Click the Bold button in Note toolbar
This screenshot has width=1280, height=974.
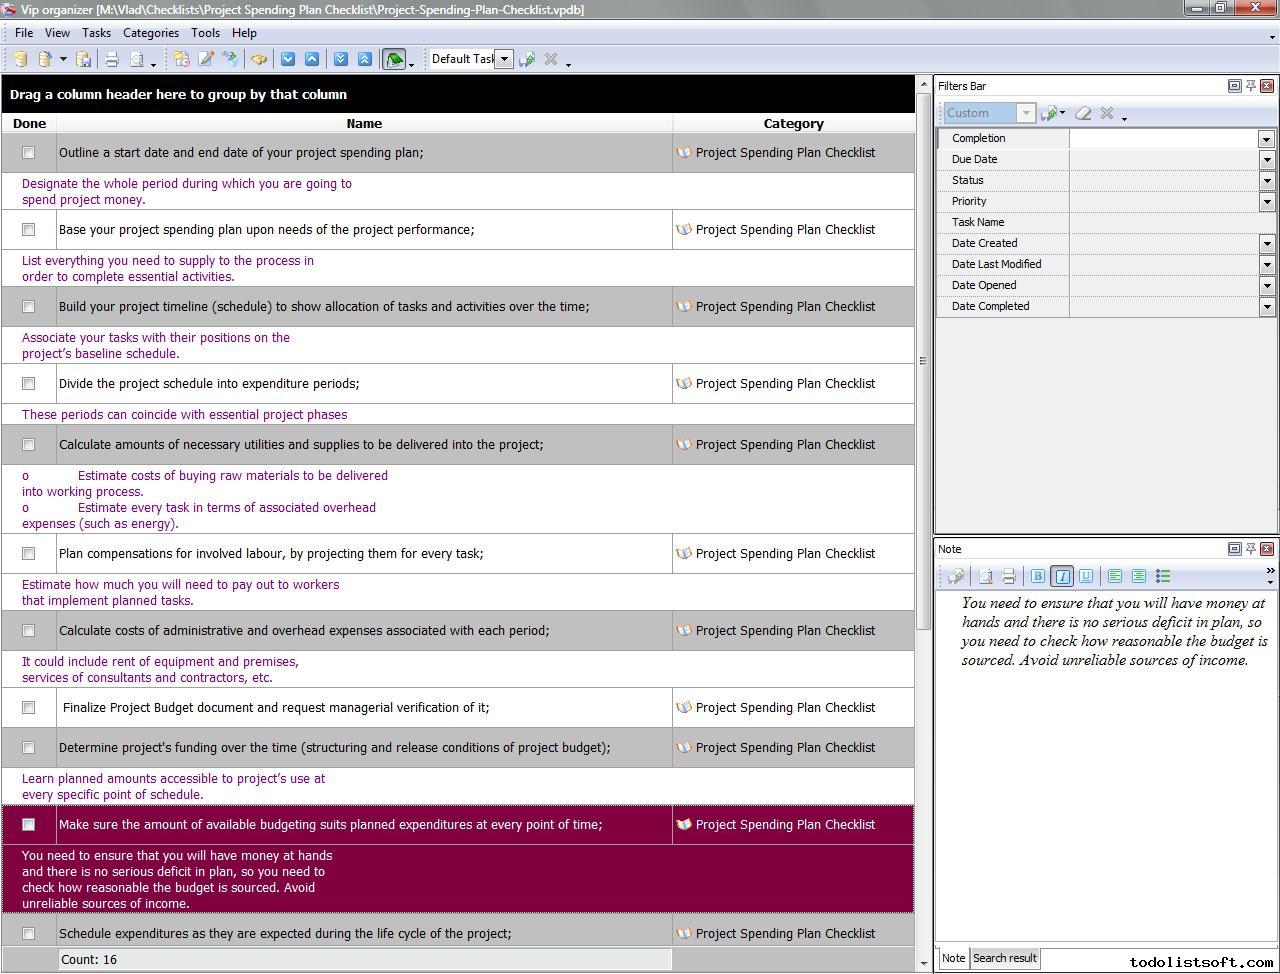[1037, 576]
